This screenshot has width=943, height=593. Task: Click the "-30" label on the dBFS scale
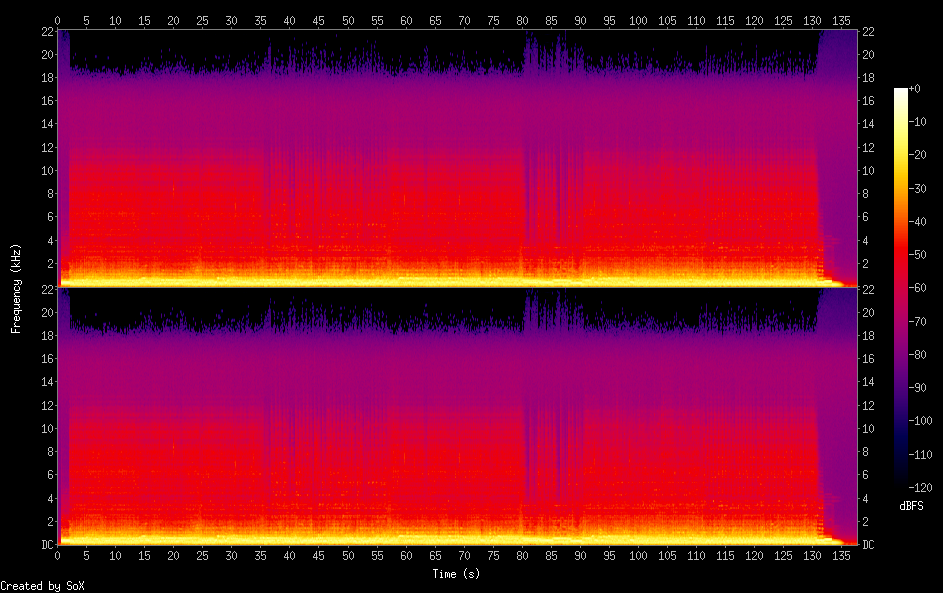click(918, 189)
